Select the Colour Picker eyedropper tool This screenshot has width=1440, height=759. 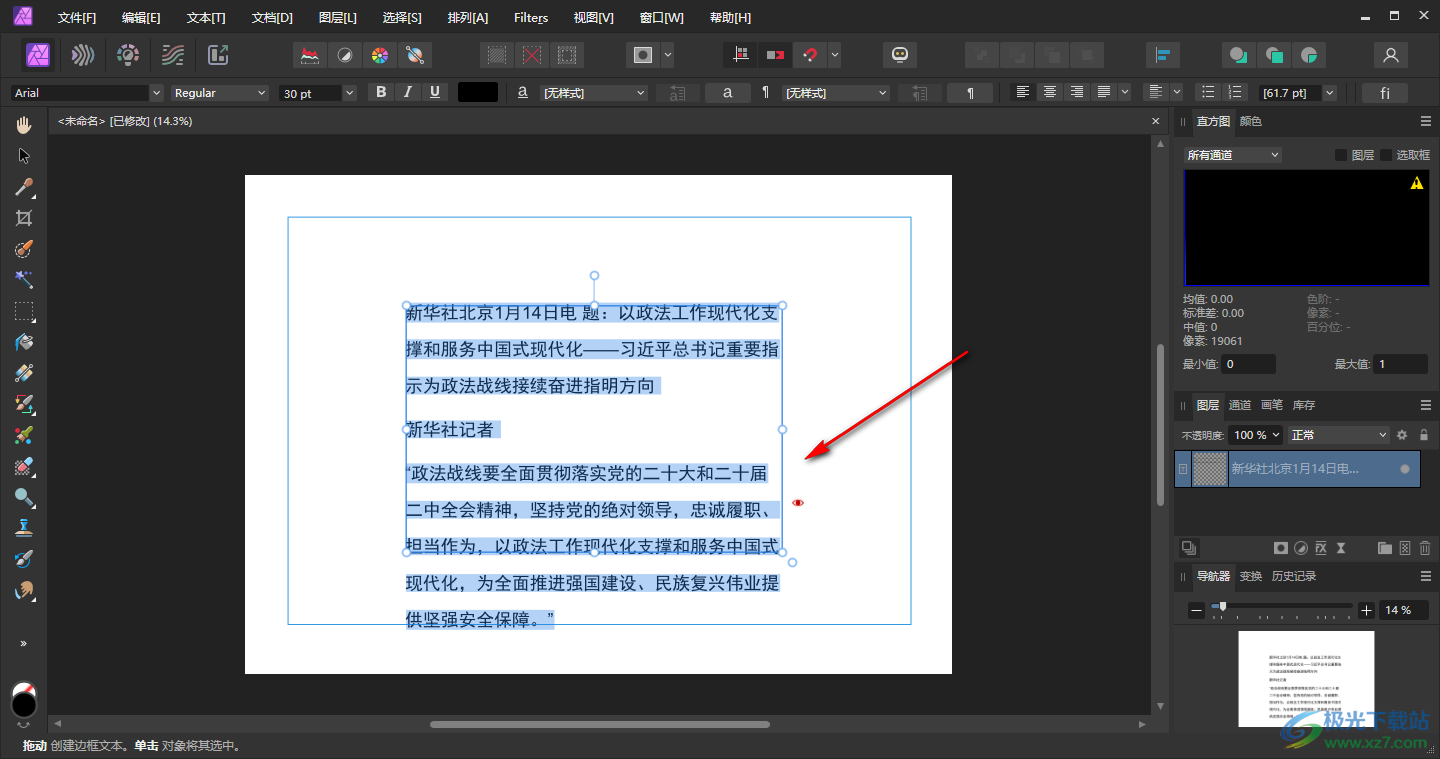(x=24, y=187)
